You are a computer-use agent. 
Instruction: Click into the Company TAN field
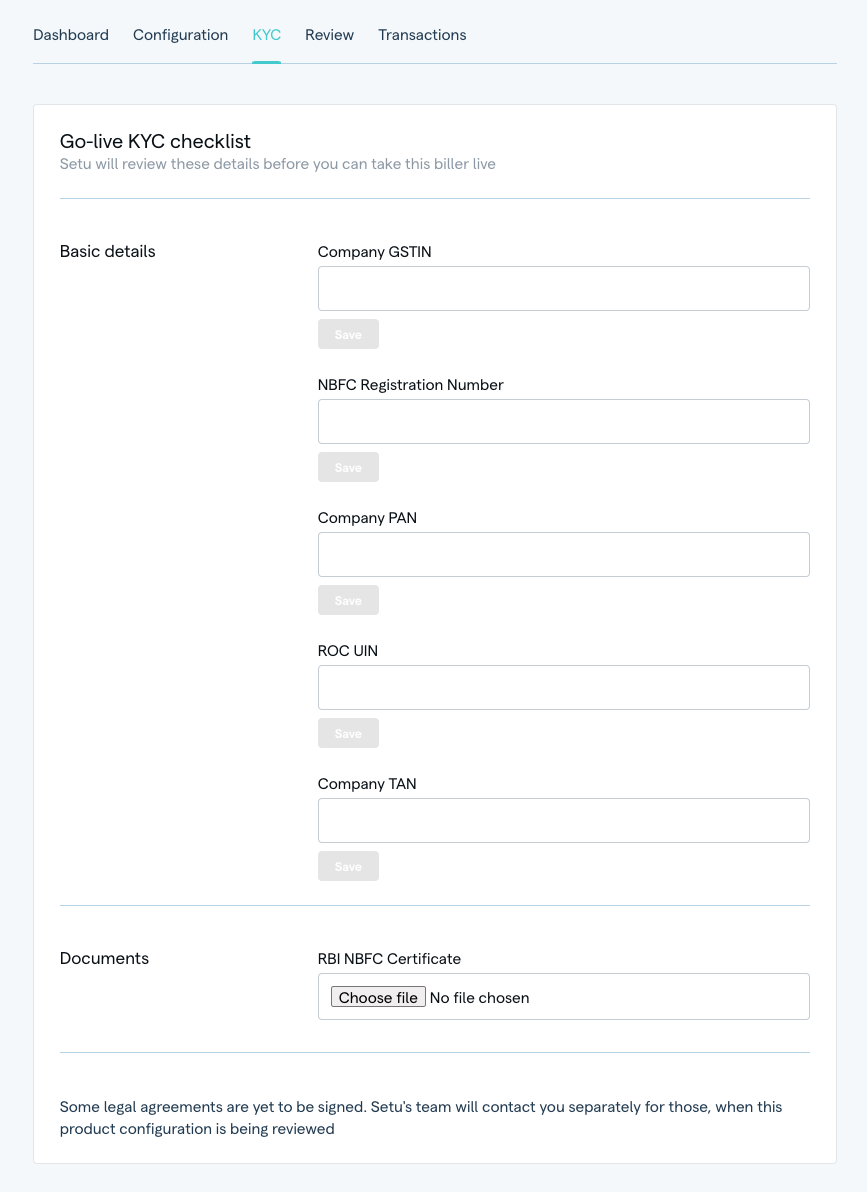click(563, 820)
